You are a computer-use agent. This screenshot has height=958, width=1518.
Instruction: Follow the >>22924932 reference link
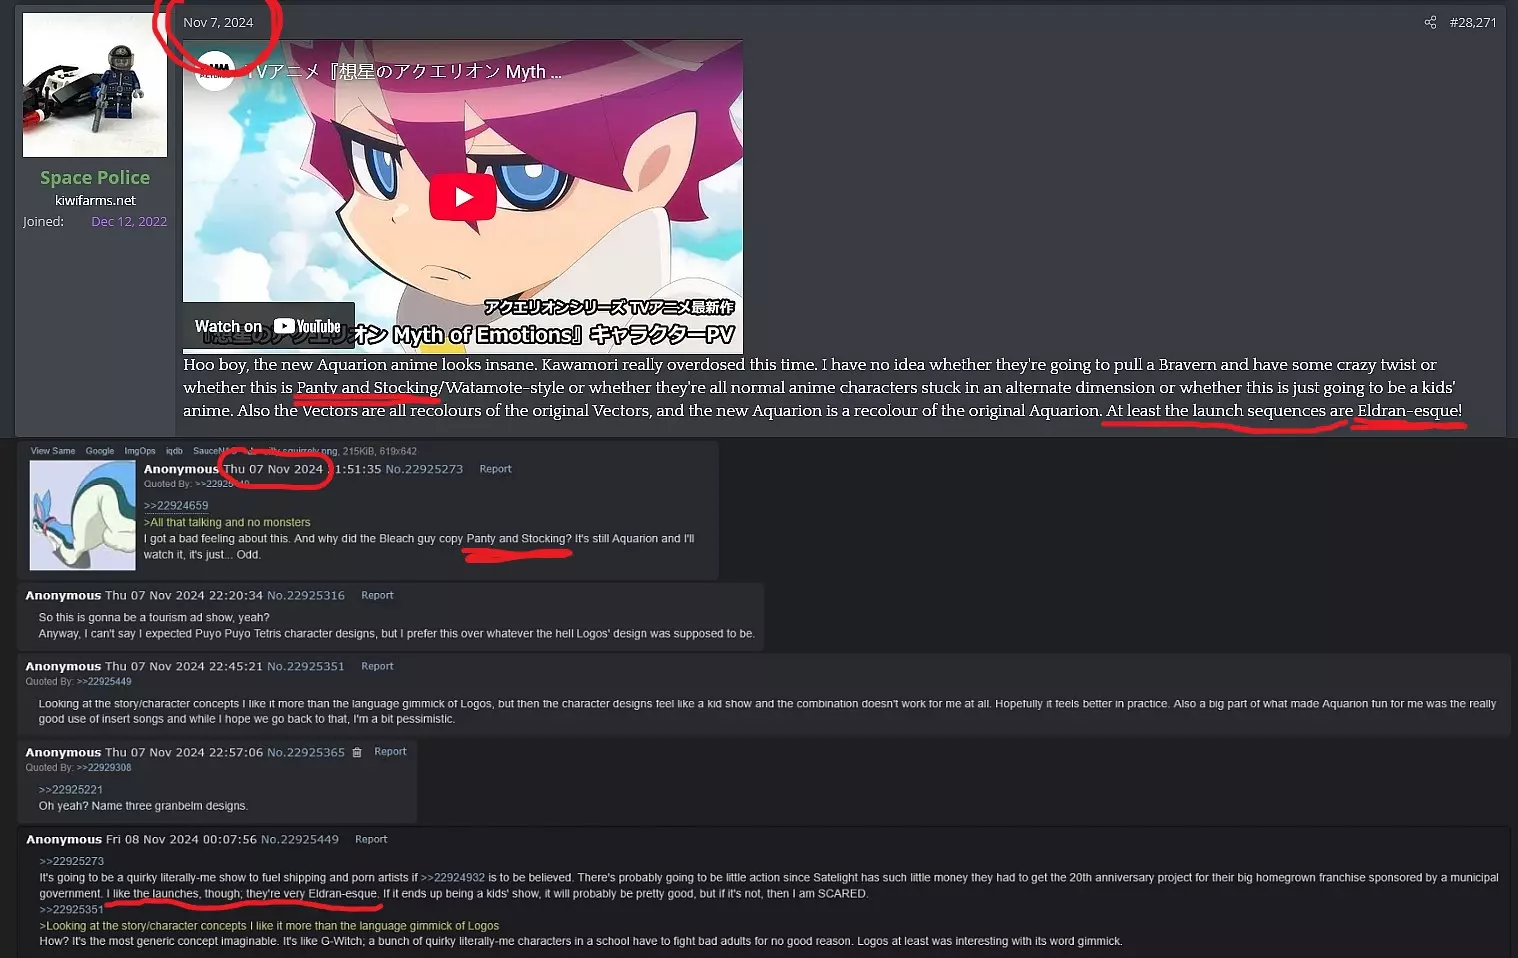(x=453, y=878)
